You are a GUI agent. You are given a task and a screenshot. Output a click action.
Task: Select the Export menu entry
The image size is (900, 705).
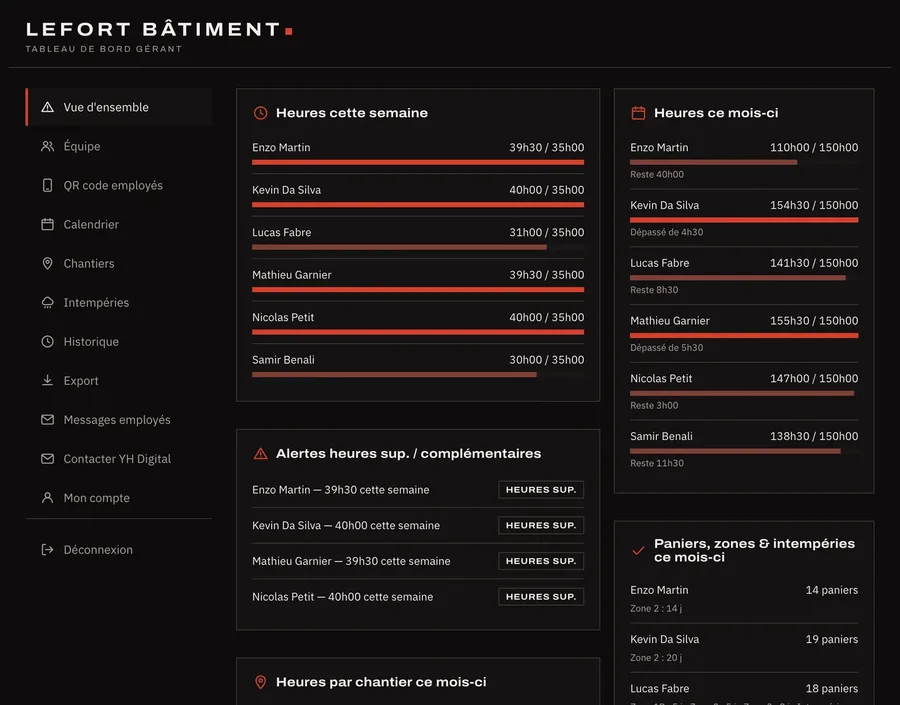119,381
